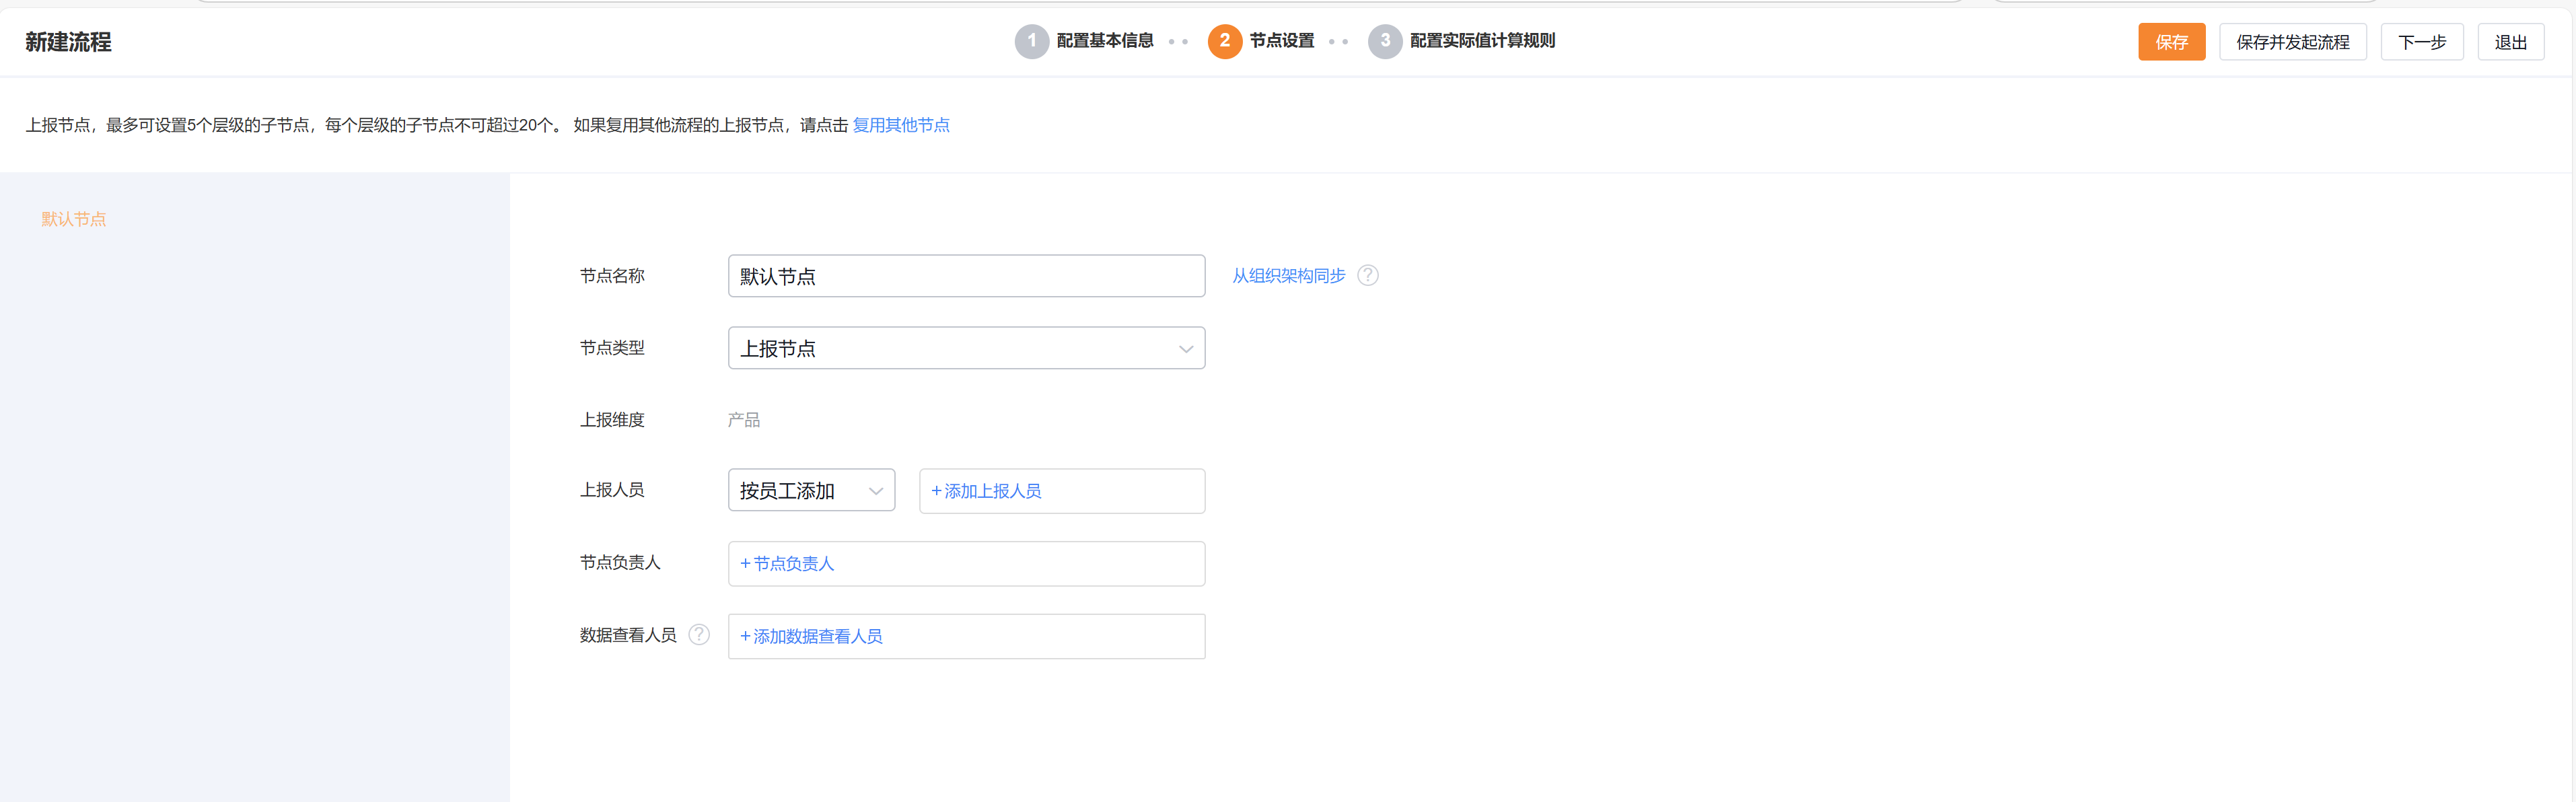Select 默认节点 in left tree
The image size is (2576, 802).
pos(73,219)
